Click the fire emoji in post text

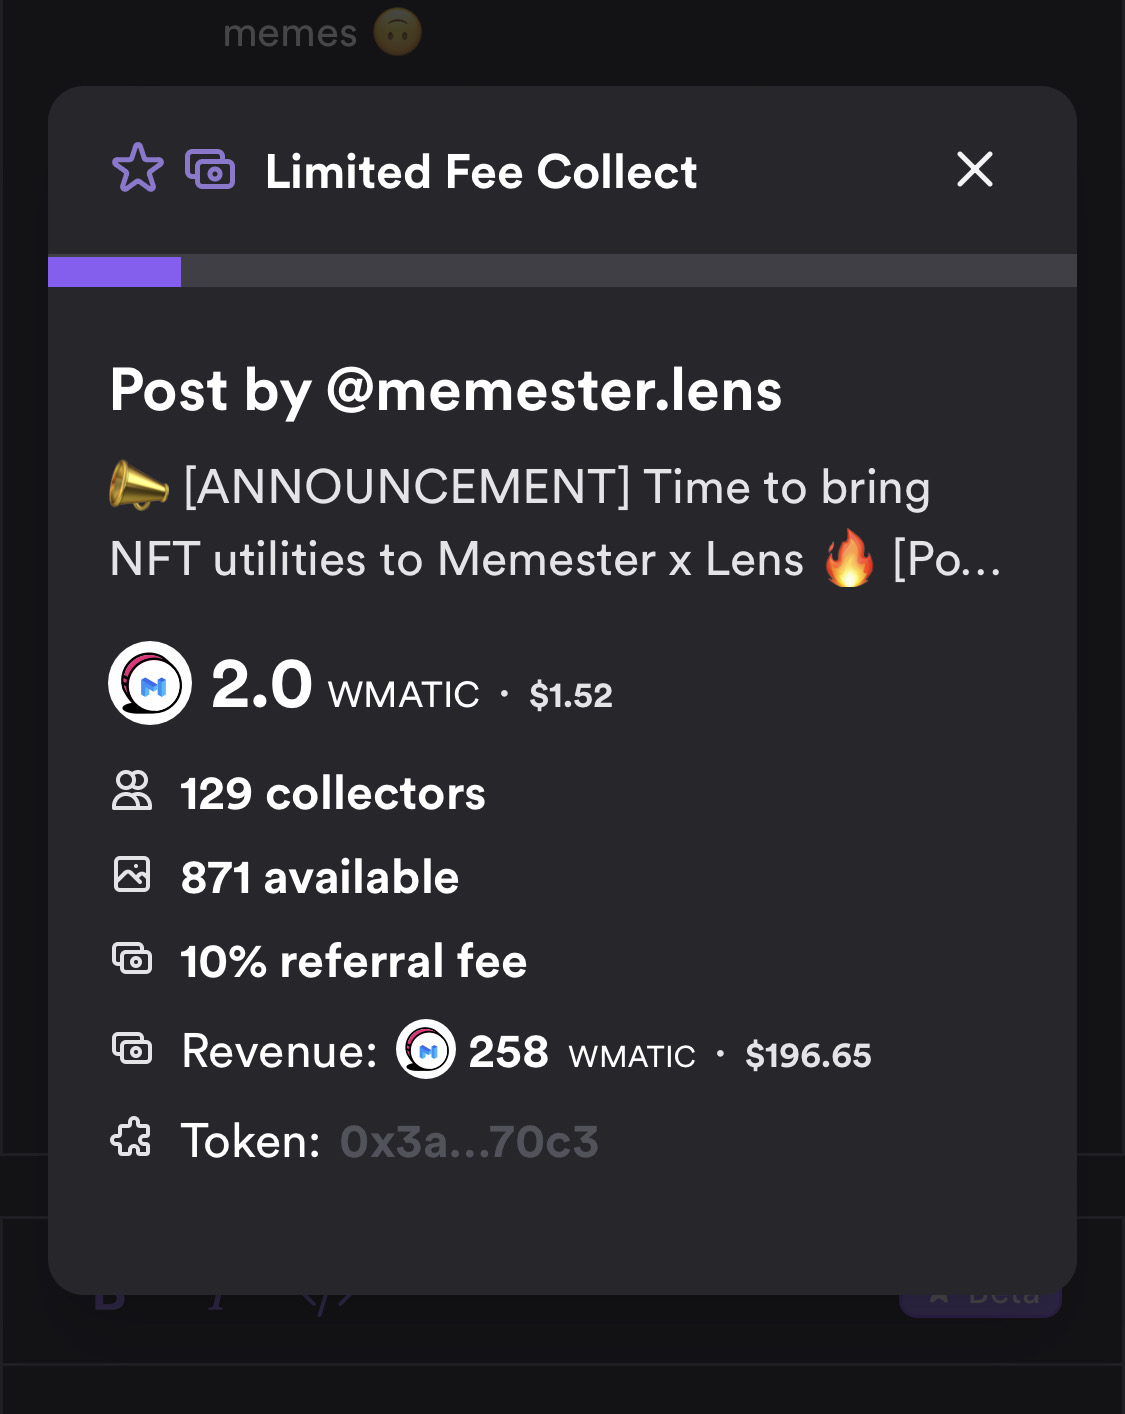849,559
